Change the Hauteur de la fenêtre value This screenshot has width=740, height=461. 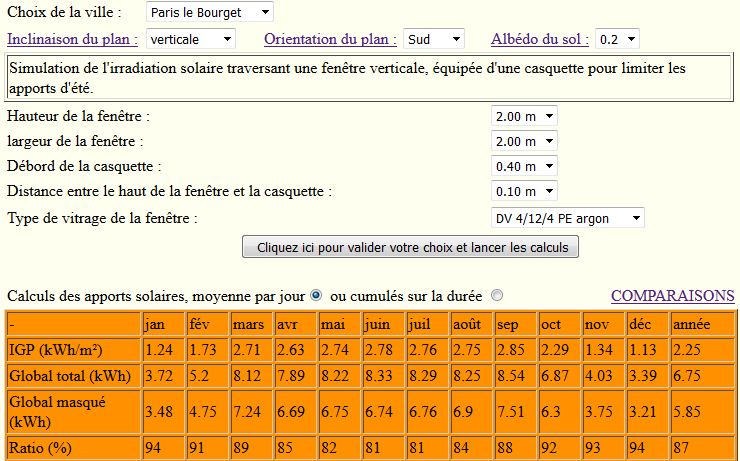tap(524, 116)
